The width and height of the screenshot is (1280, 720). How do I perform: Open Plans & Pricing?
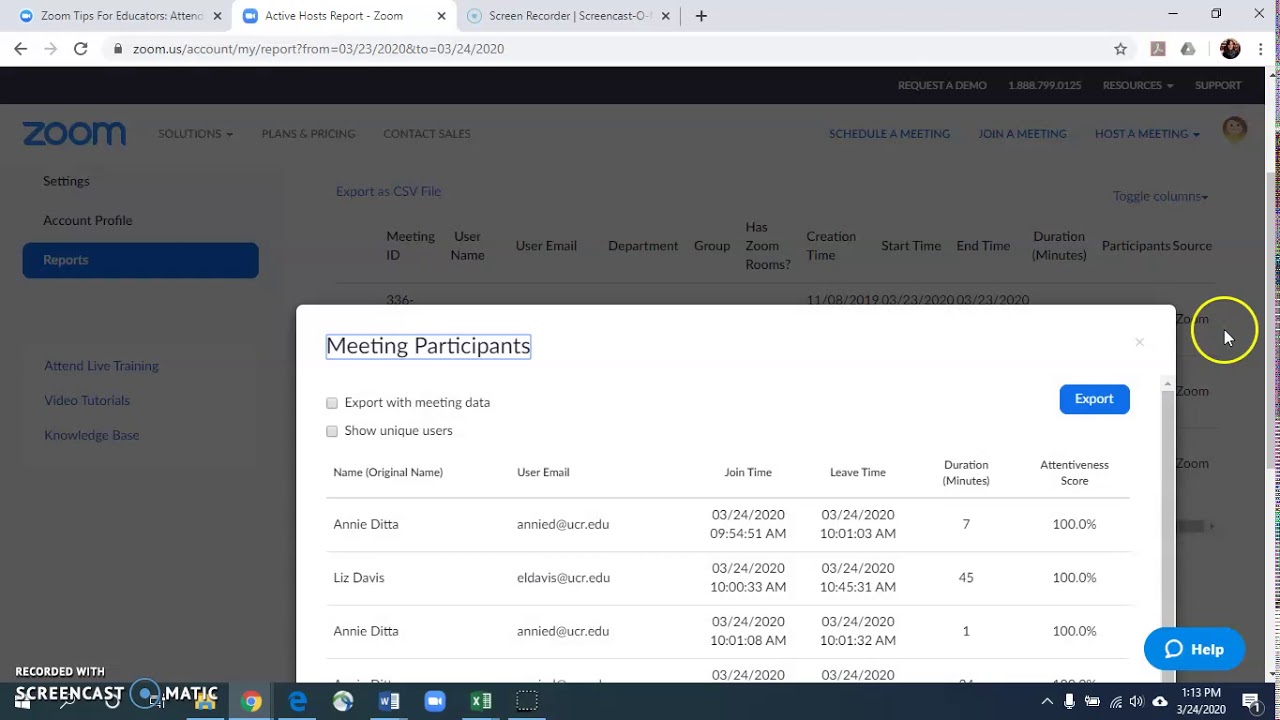[308, 134]
